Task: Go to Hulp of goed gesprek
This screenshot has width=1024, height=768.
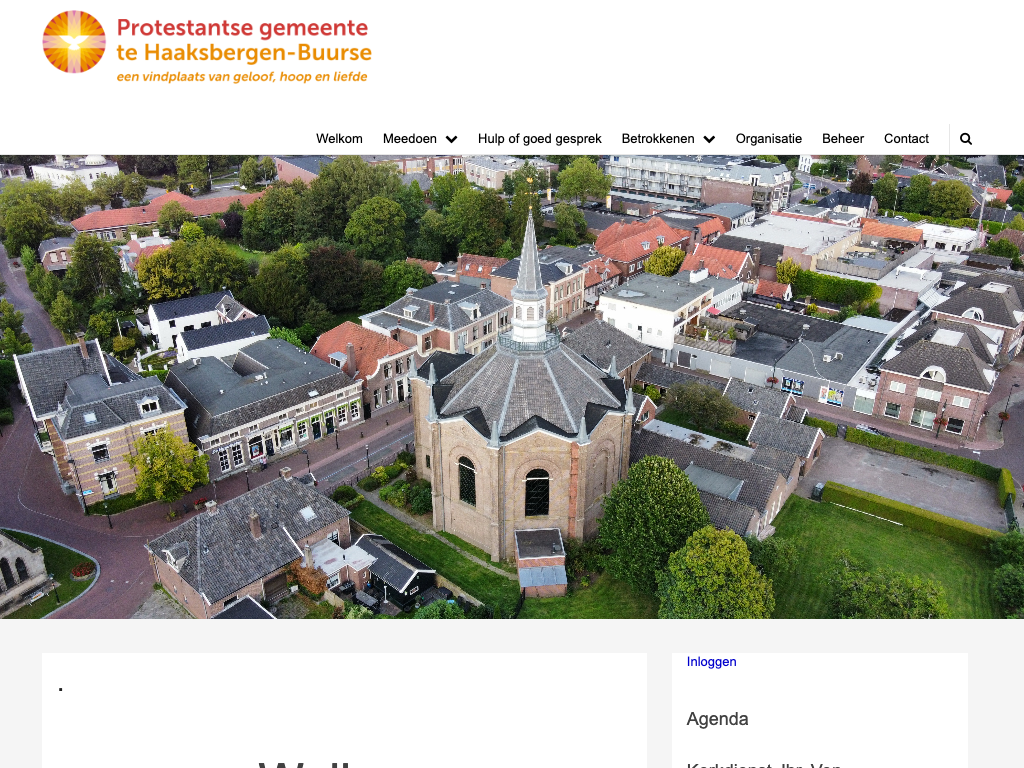Action: [539, 139]
